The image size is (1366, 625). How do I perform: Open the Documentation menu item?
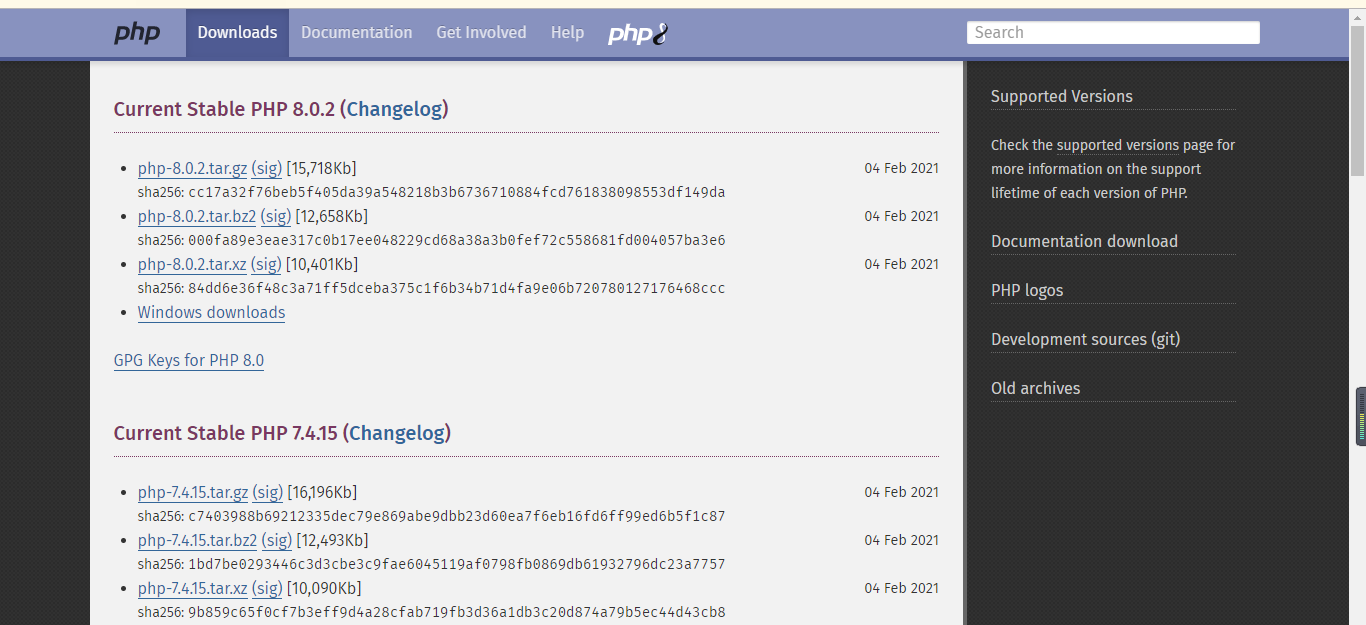click(356, 33)
